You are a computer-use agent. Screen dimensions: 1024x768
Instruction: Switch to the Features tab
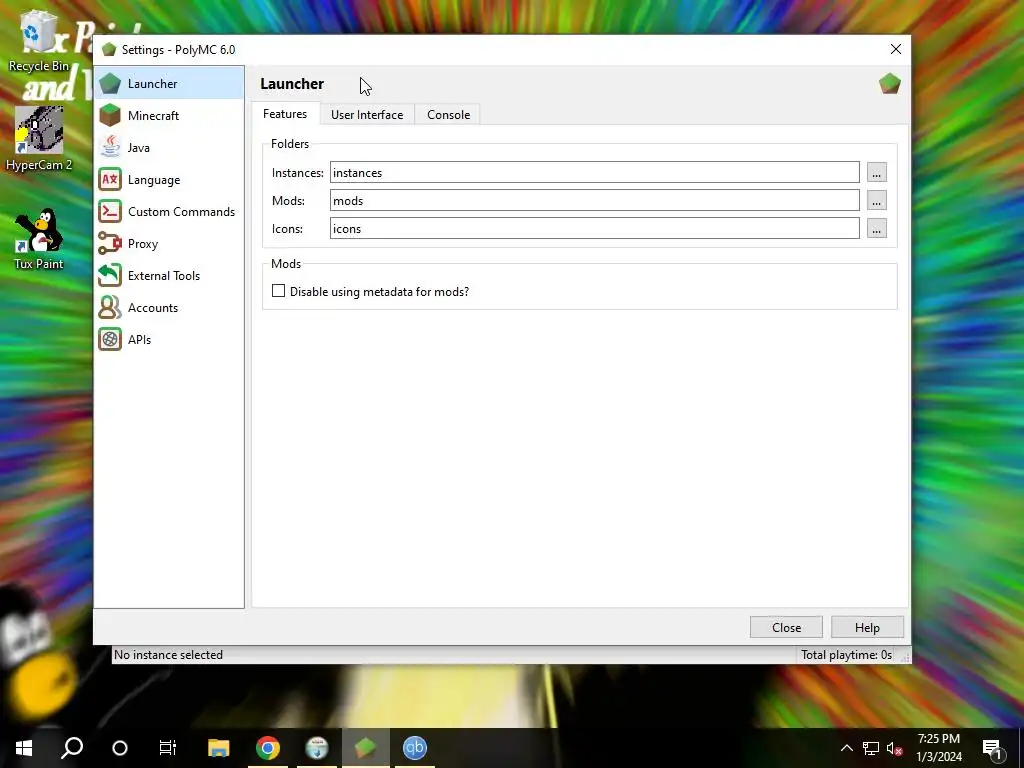(x=285, y=114)
